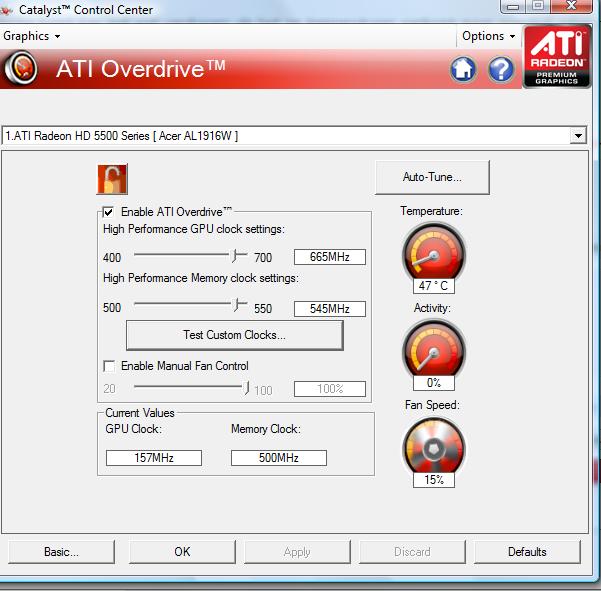Open the Options menu
Viewport: 601px width, 591px height.
488,36
